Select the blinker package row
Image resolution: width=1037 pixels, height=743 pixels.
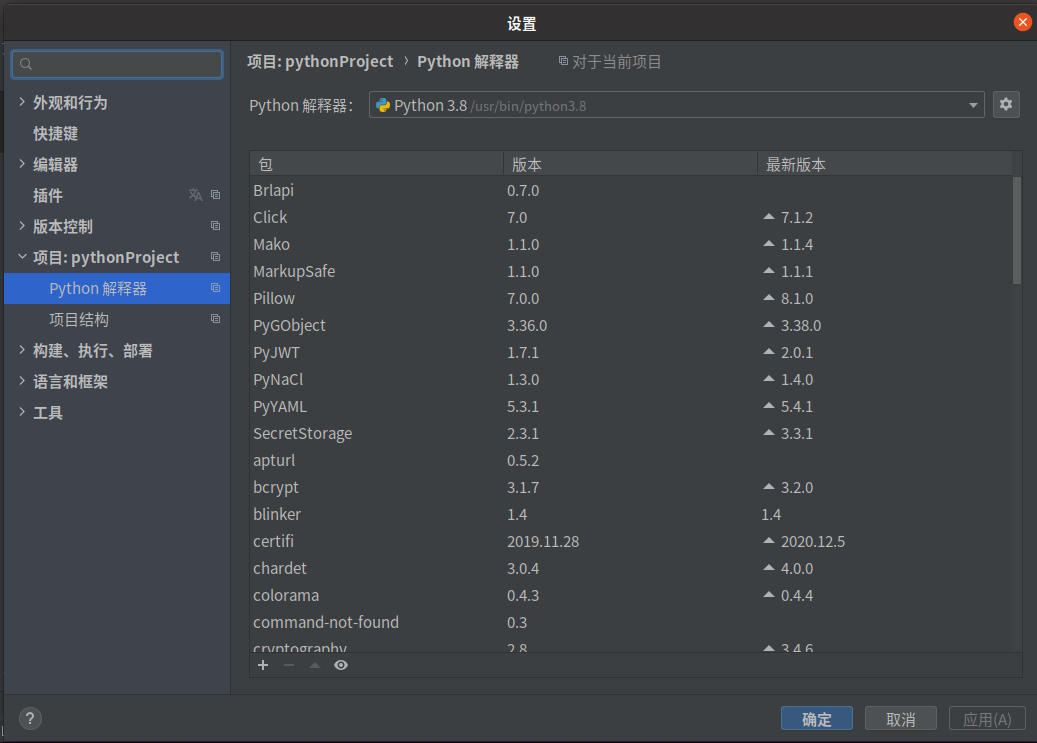click(631, 514)
